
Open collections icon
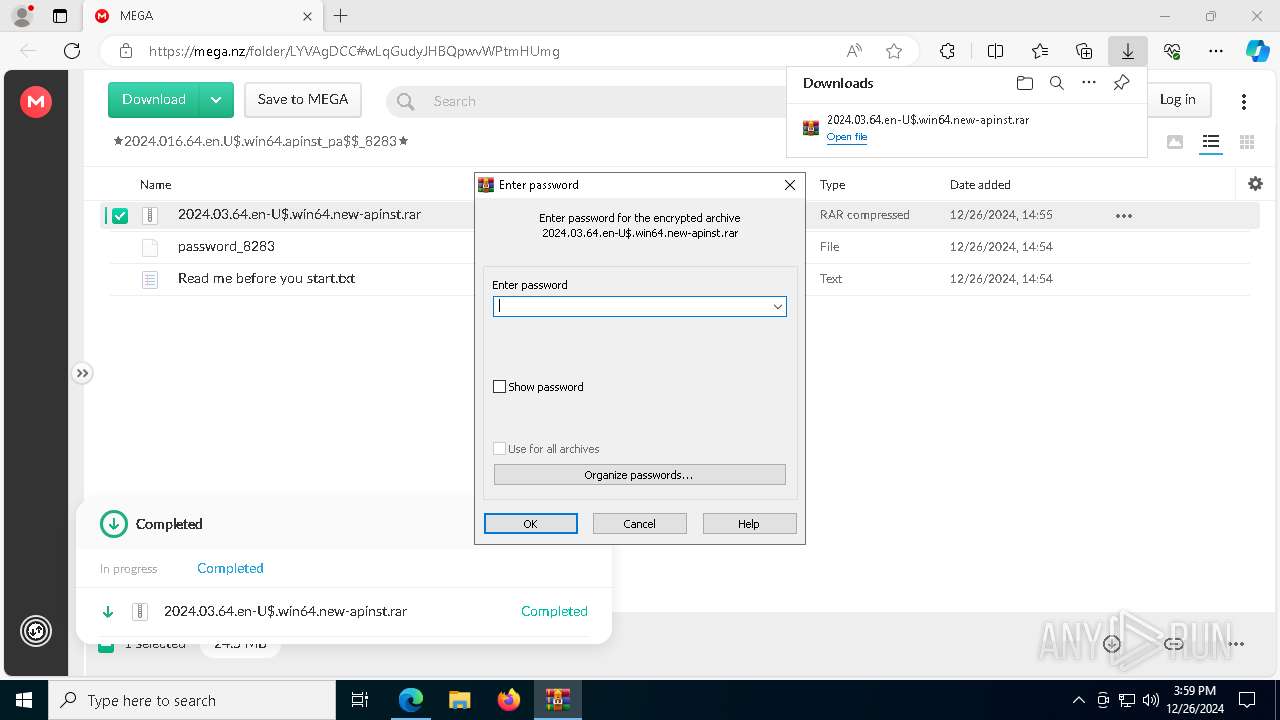[x=1084, y=51]
